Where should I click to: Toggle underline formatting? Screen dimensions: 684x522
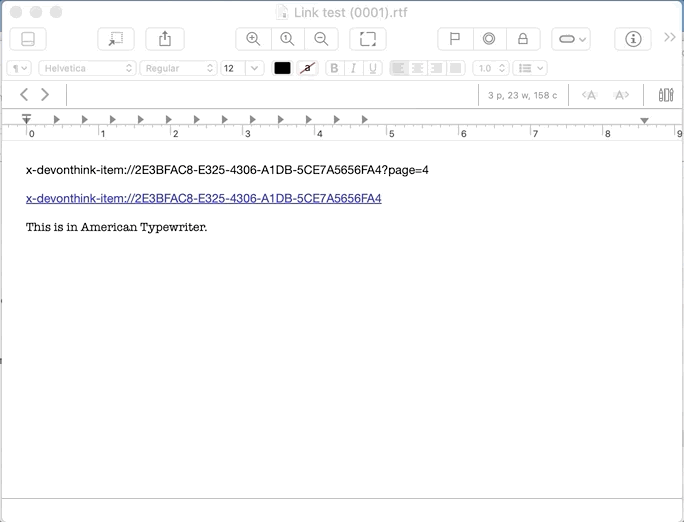(x=373, y=68)
